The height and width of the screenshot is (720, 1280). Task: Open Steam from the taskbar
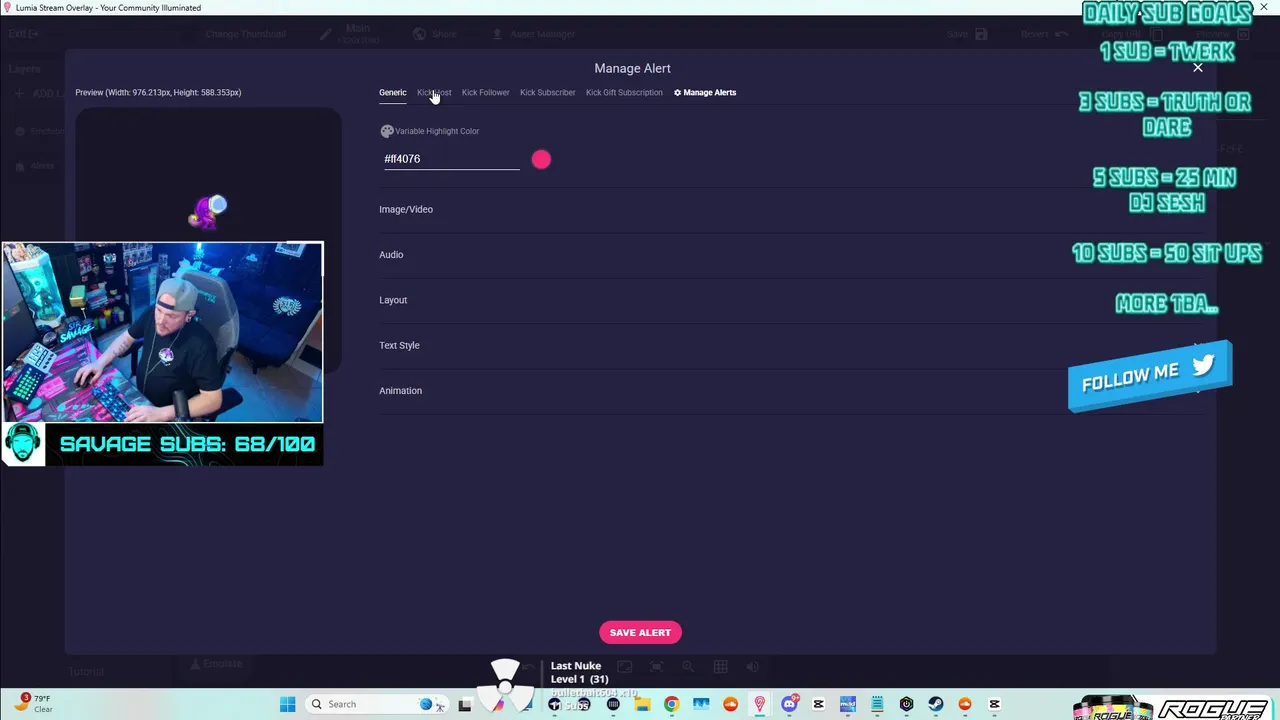[935, 704]
